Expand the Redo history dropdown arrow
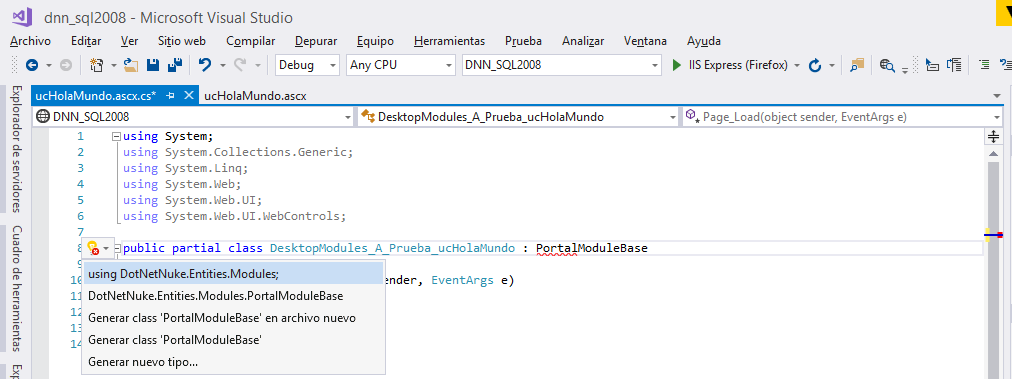Viewport: 1012px width, 379px height. (258, 65)
